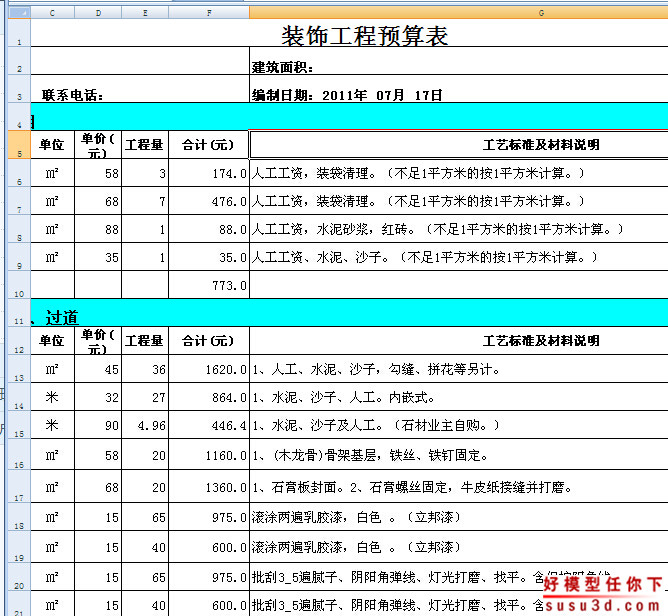Select row 20 header

tap(19, 576)
